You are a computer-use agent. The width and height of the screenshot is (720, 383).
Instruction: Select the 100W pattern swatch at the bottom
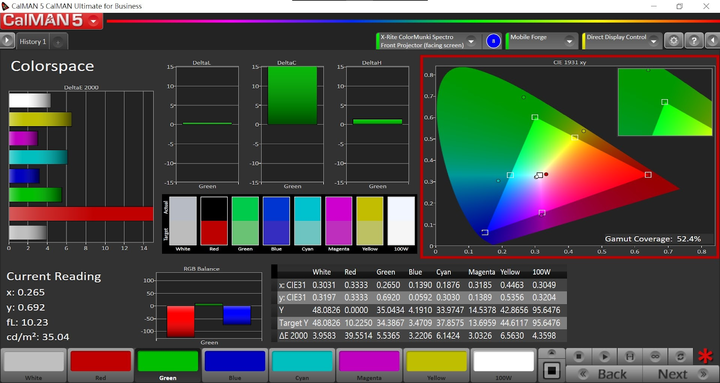pos(503,365)
